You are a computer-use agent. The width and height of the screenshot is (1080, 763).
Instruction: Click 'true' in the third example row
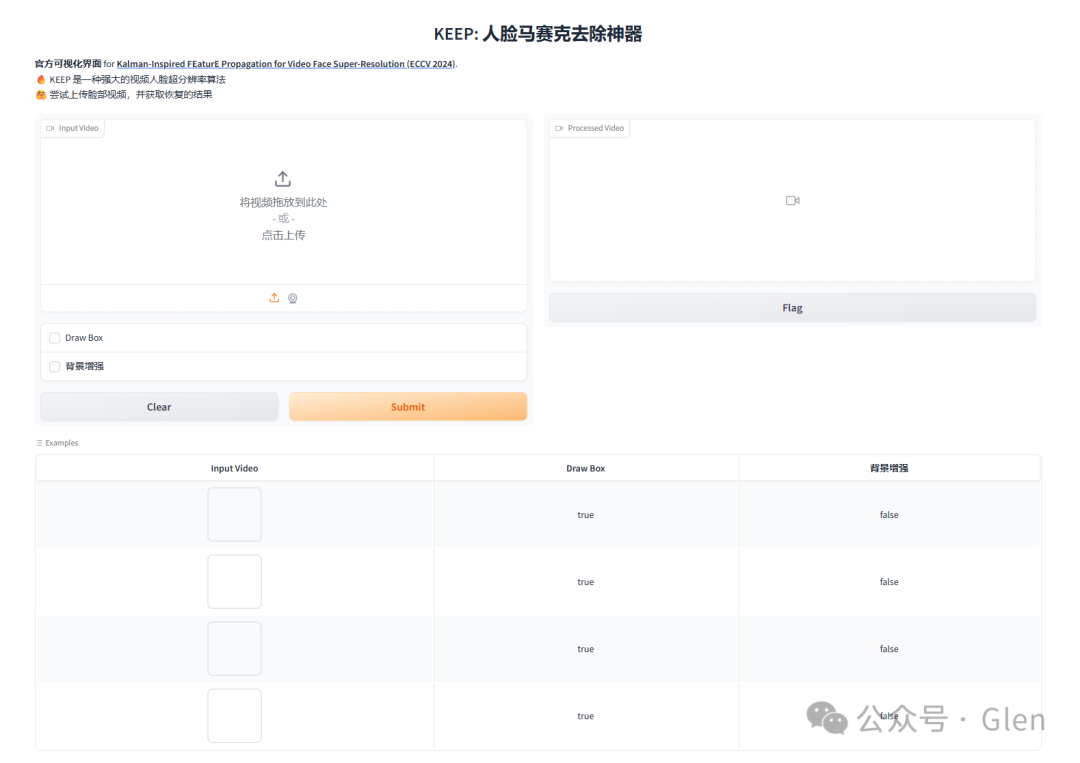click(x=585, y=649)
